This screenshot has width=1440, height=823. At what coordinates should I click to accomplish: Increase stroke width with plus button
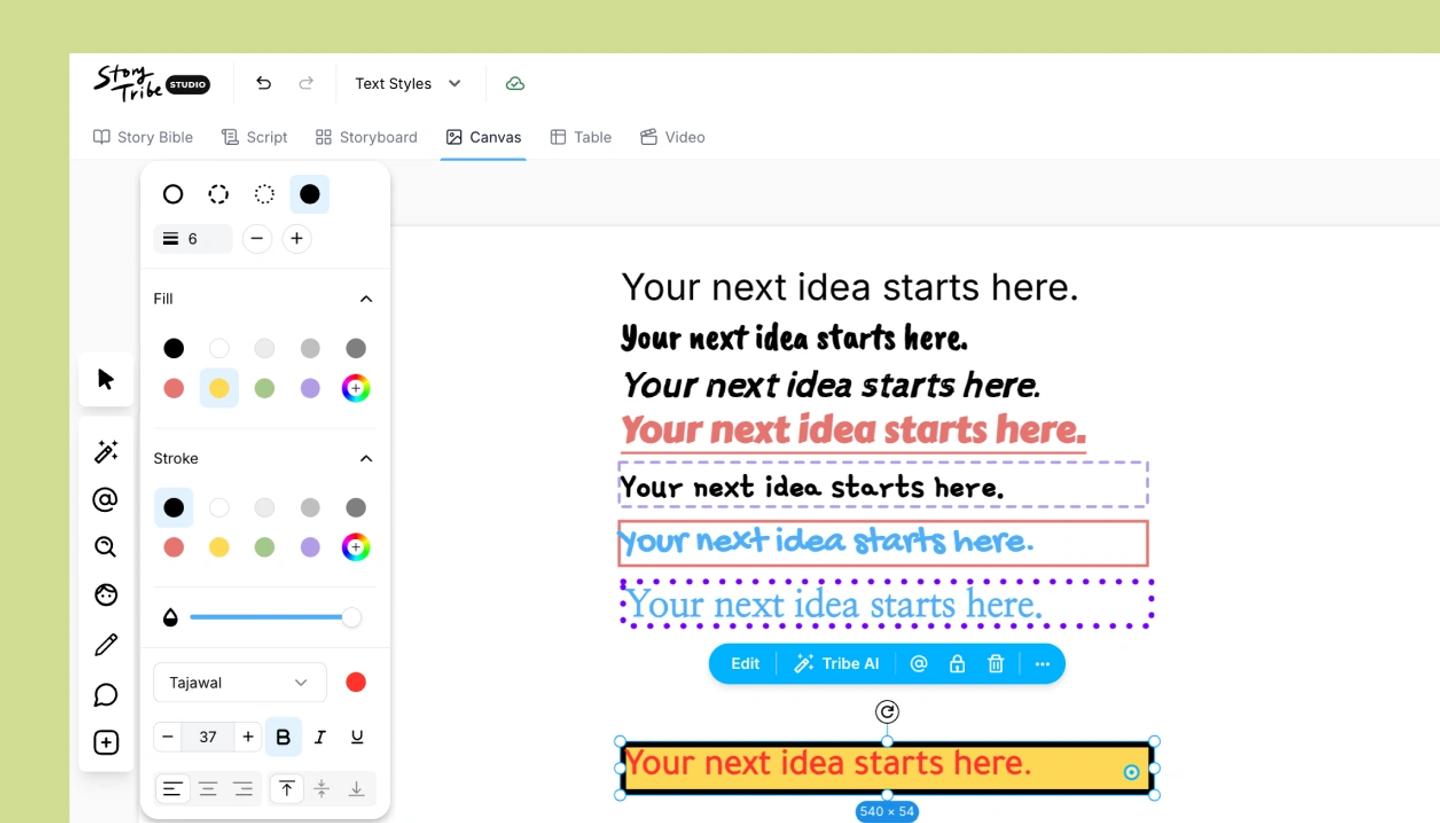tap(296, 238)
